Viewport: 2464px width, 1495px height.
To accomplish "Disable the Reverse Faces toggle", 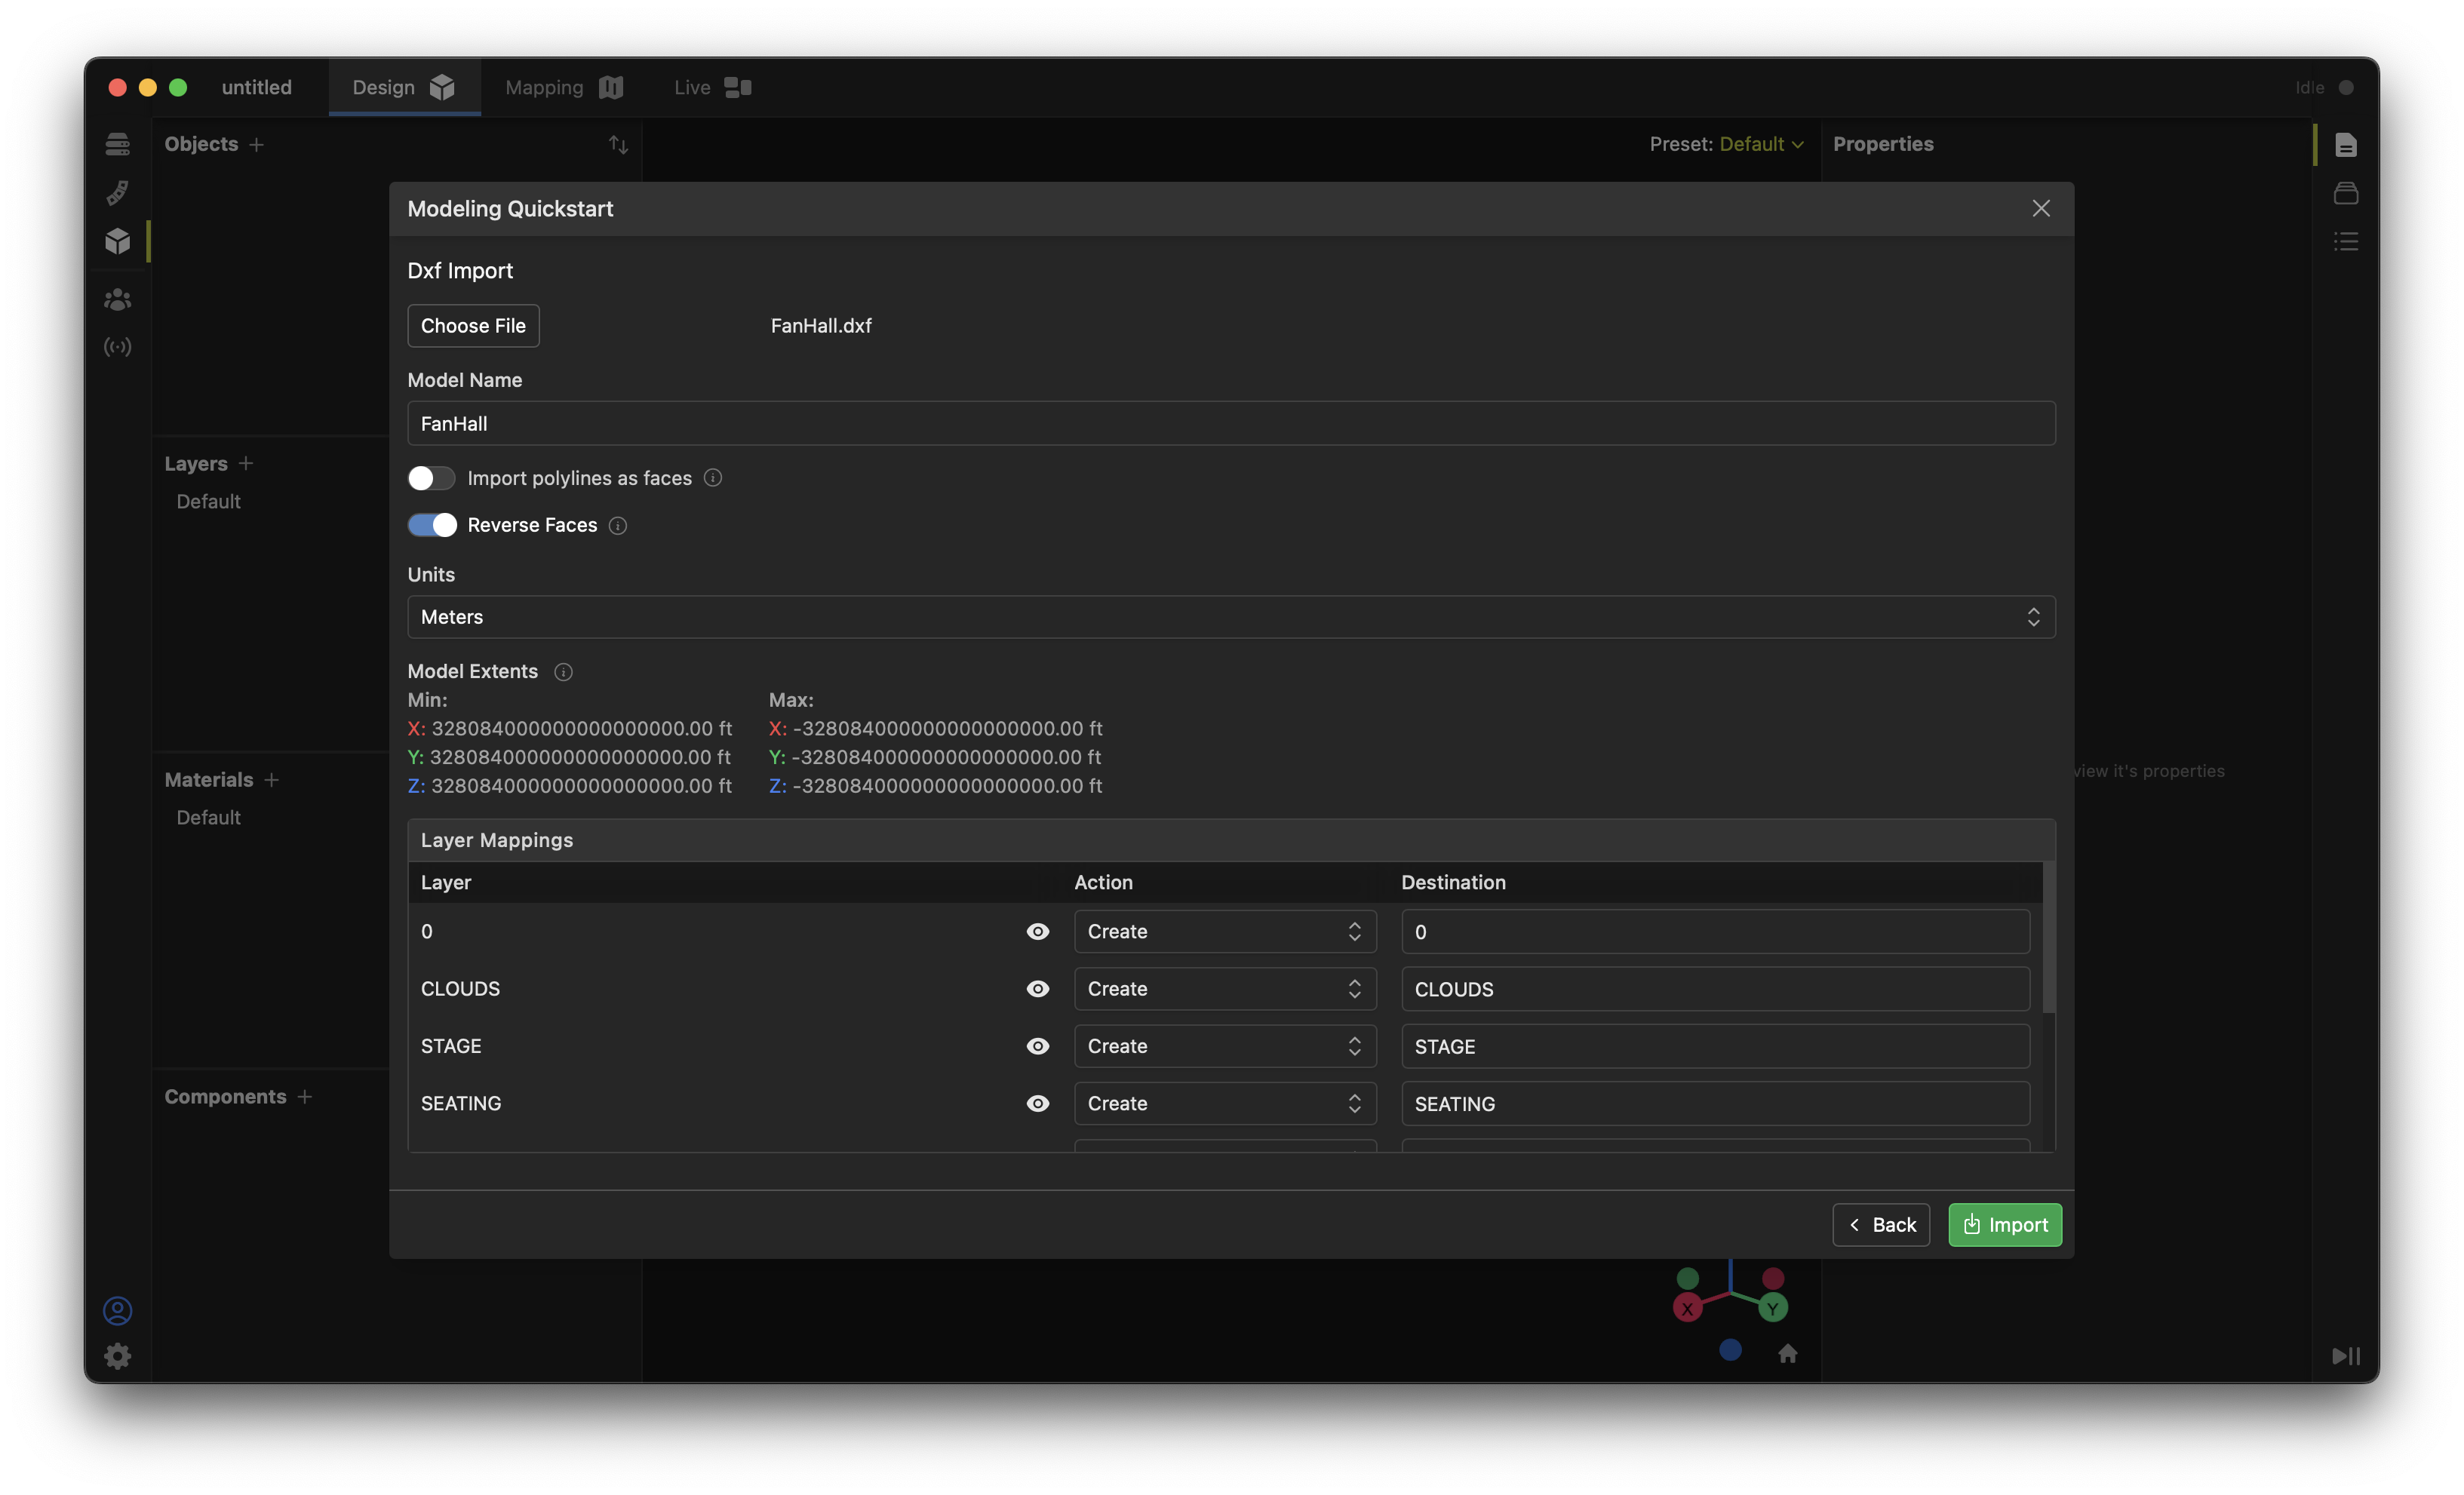I will (431, 526).
